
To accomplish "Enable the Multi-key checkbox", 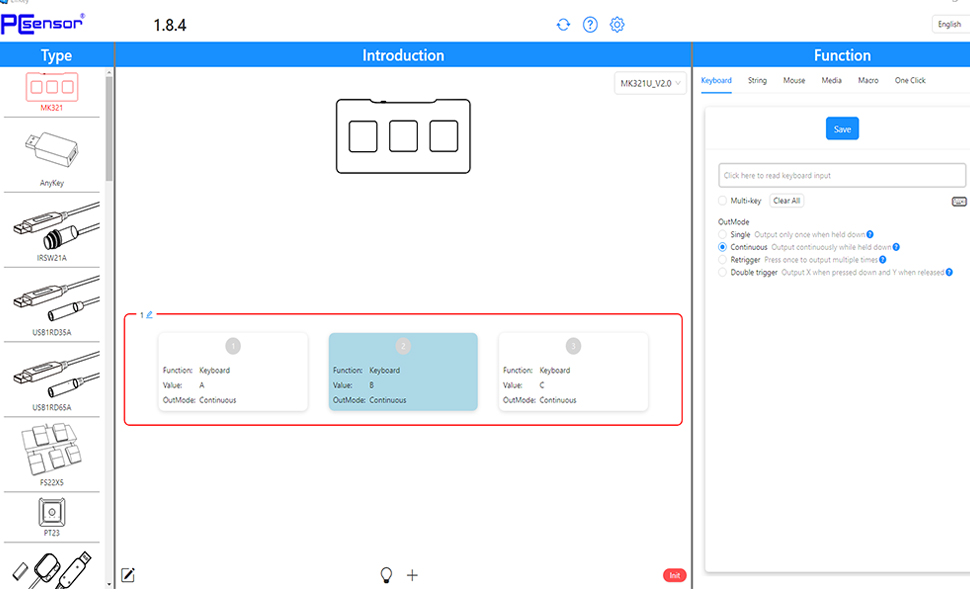I will point(723,201).
